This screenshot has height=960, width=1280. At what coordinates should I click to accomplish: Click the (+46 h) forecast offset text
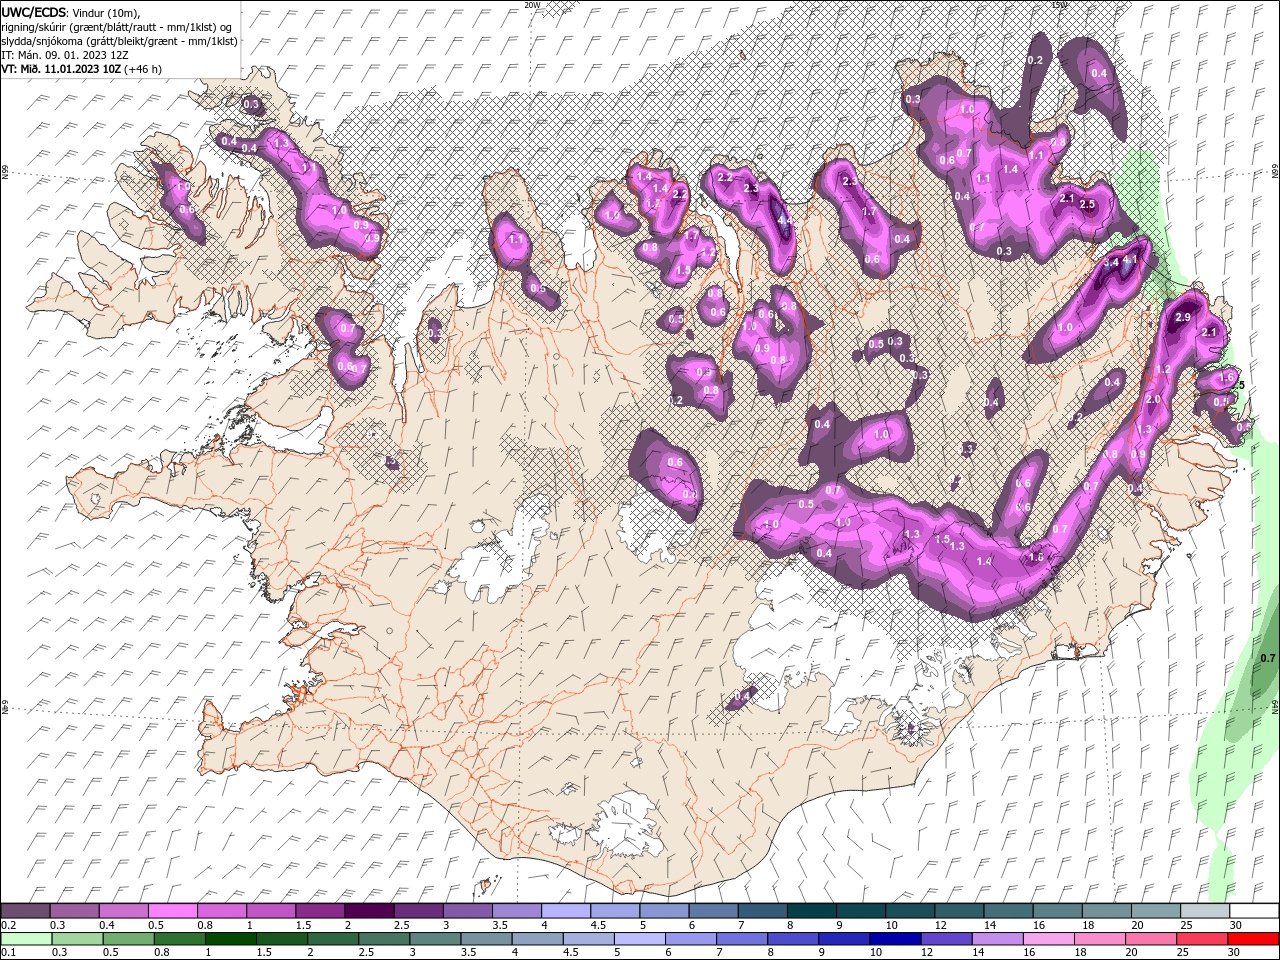pyautogui.click(x=143, y=69)
